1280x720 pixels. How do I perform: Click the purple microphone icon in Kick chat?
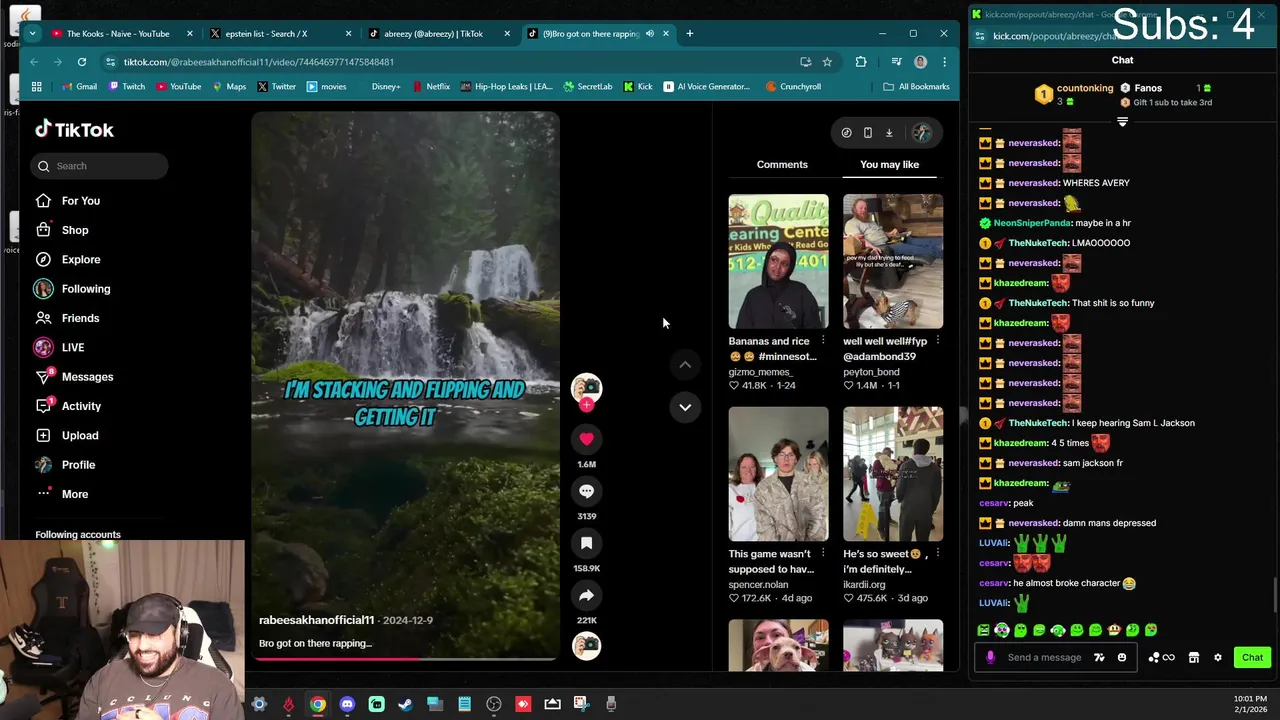(990, 657)
